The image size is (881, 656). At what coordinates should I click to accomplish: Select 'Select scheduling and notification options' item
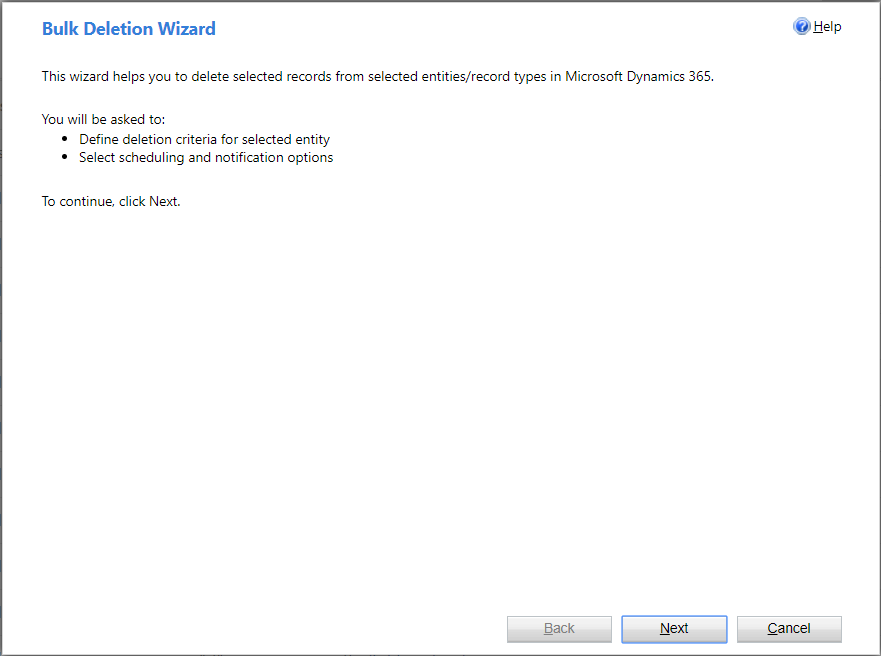206,157
